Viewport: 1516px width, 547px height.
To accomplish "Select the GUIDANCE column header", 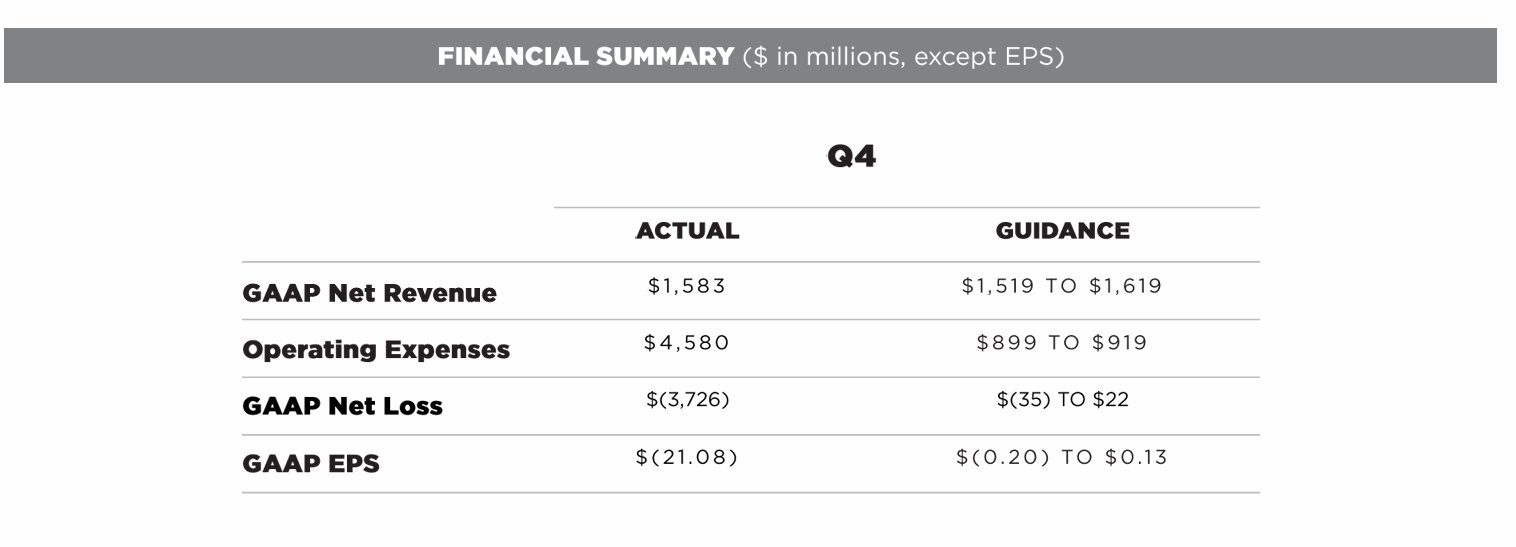I will pyautogui.click(x=1062, y=232).
